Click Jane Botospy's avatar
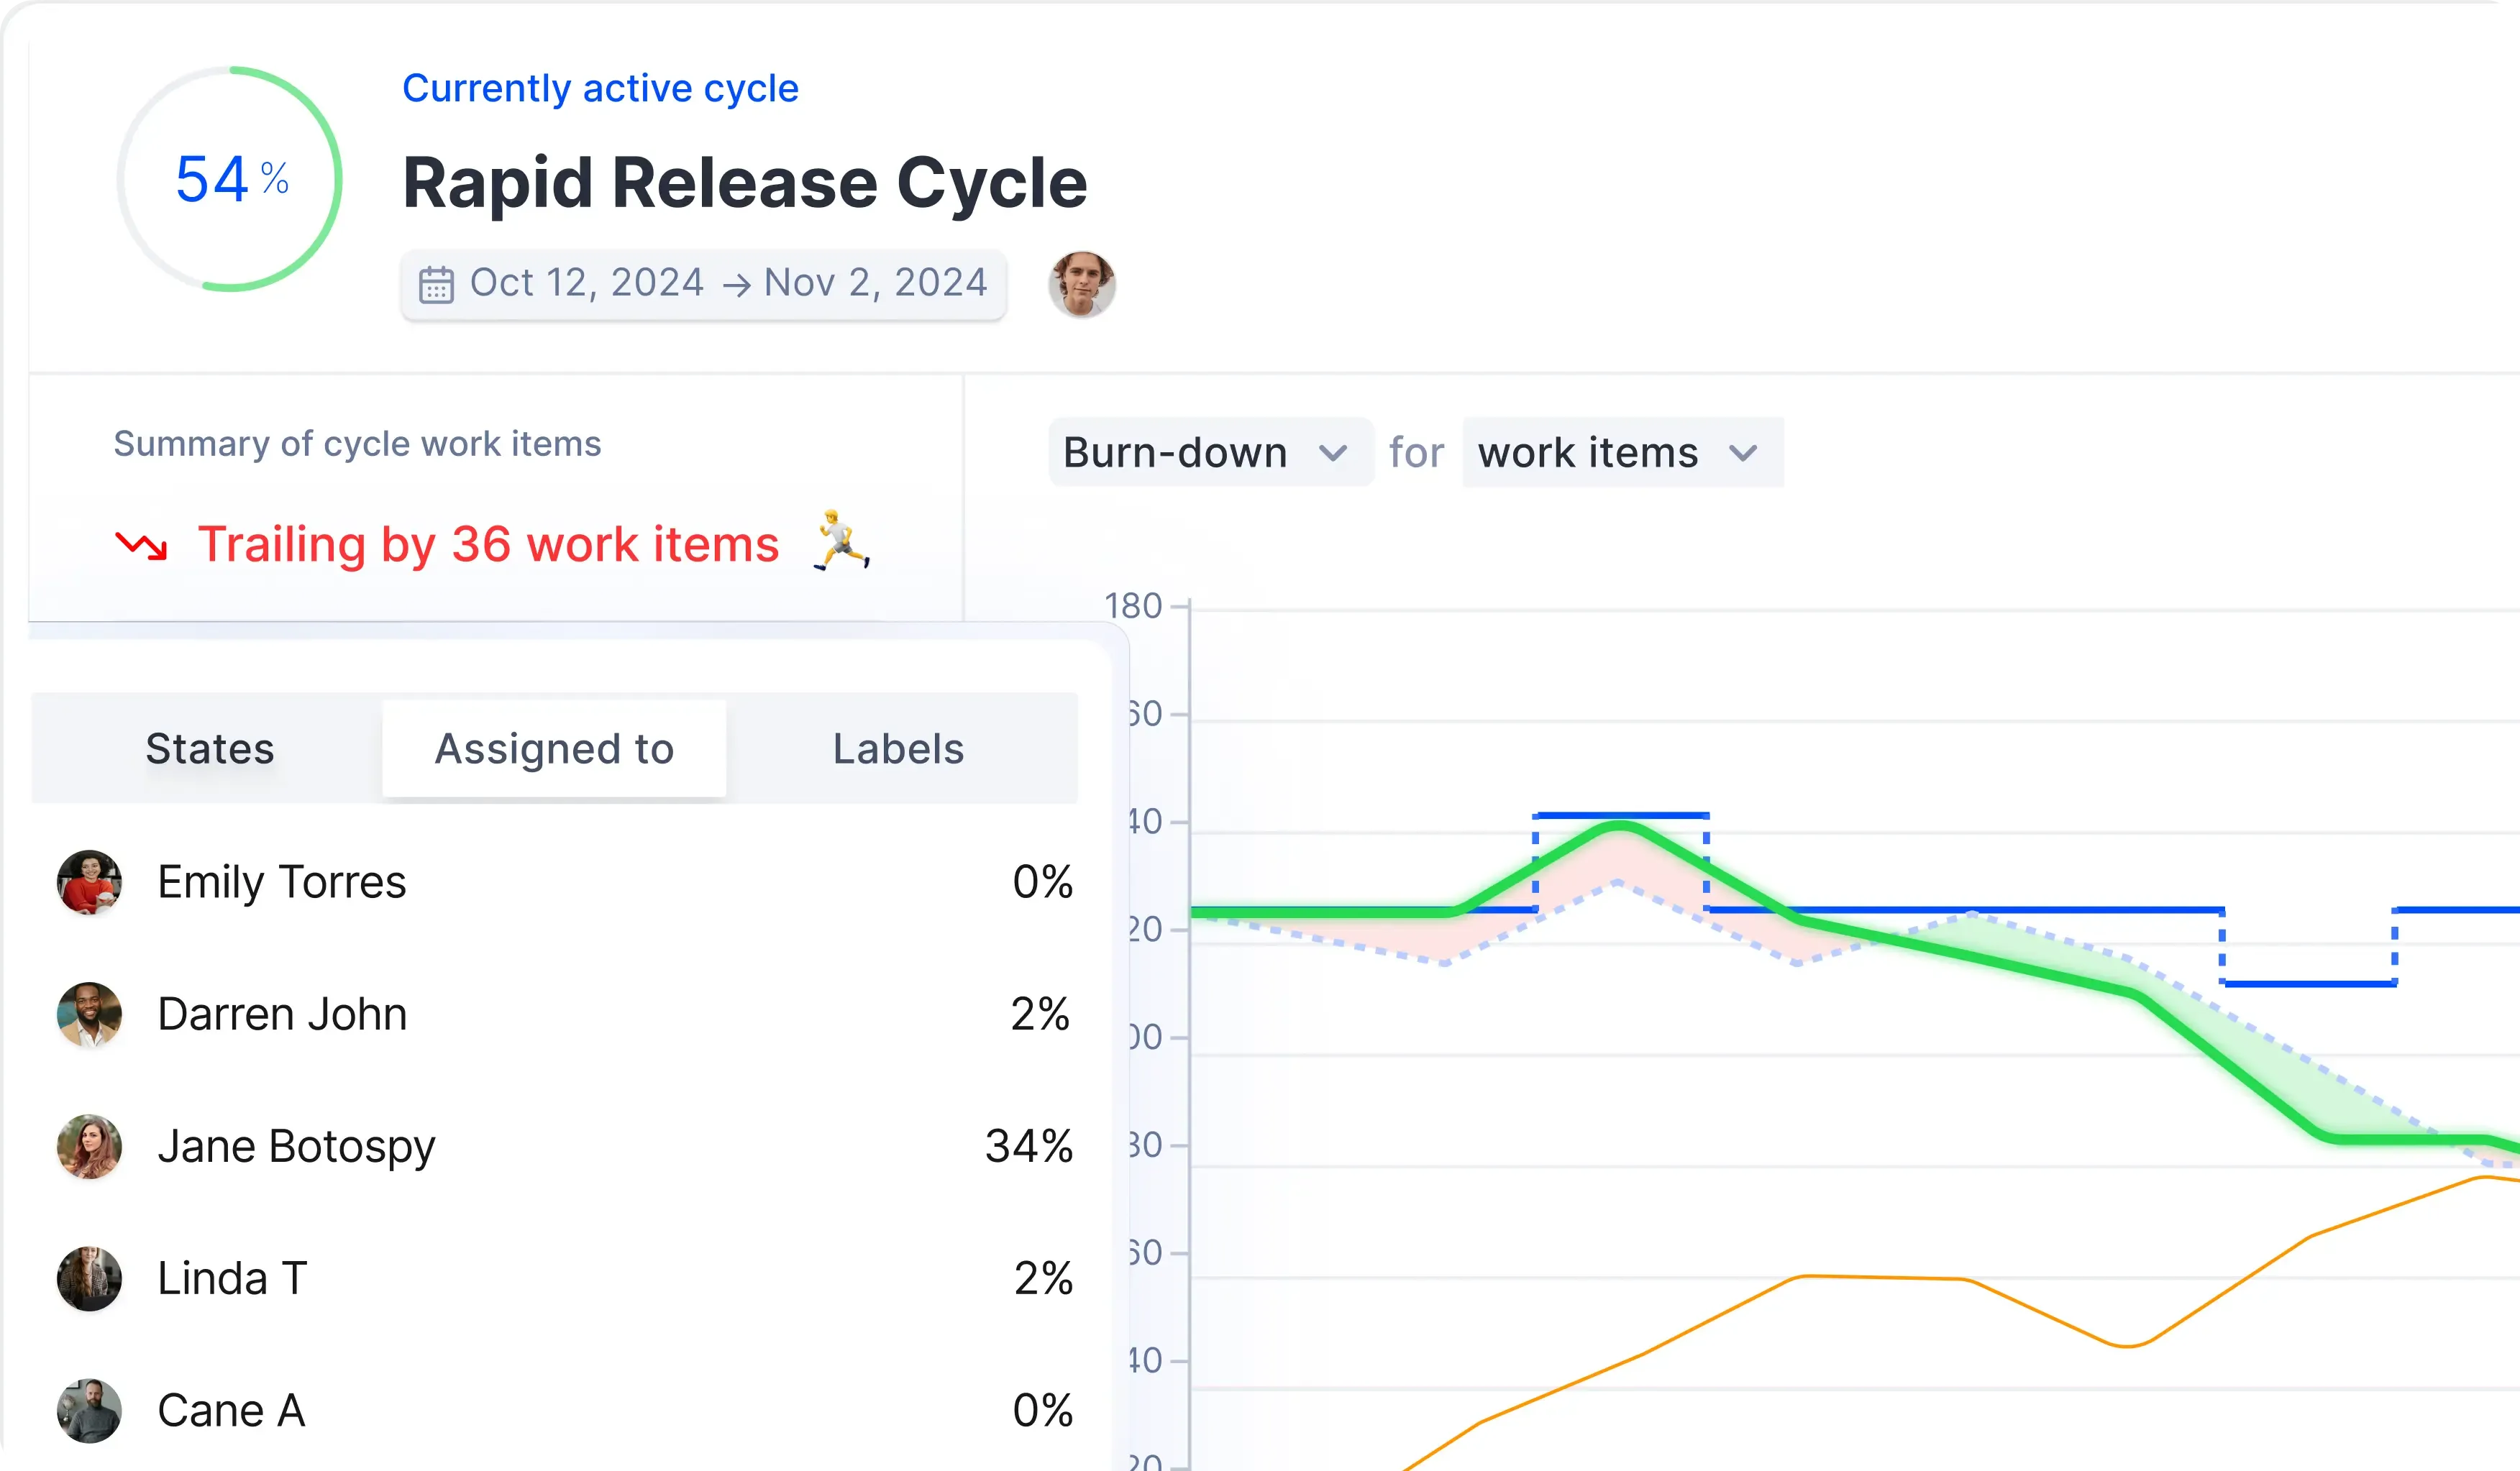2520x1471 pixels. pyautogui.click(x=89, y=1146)
